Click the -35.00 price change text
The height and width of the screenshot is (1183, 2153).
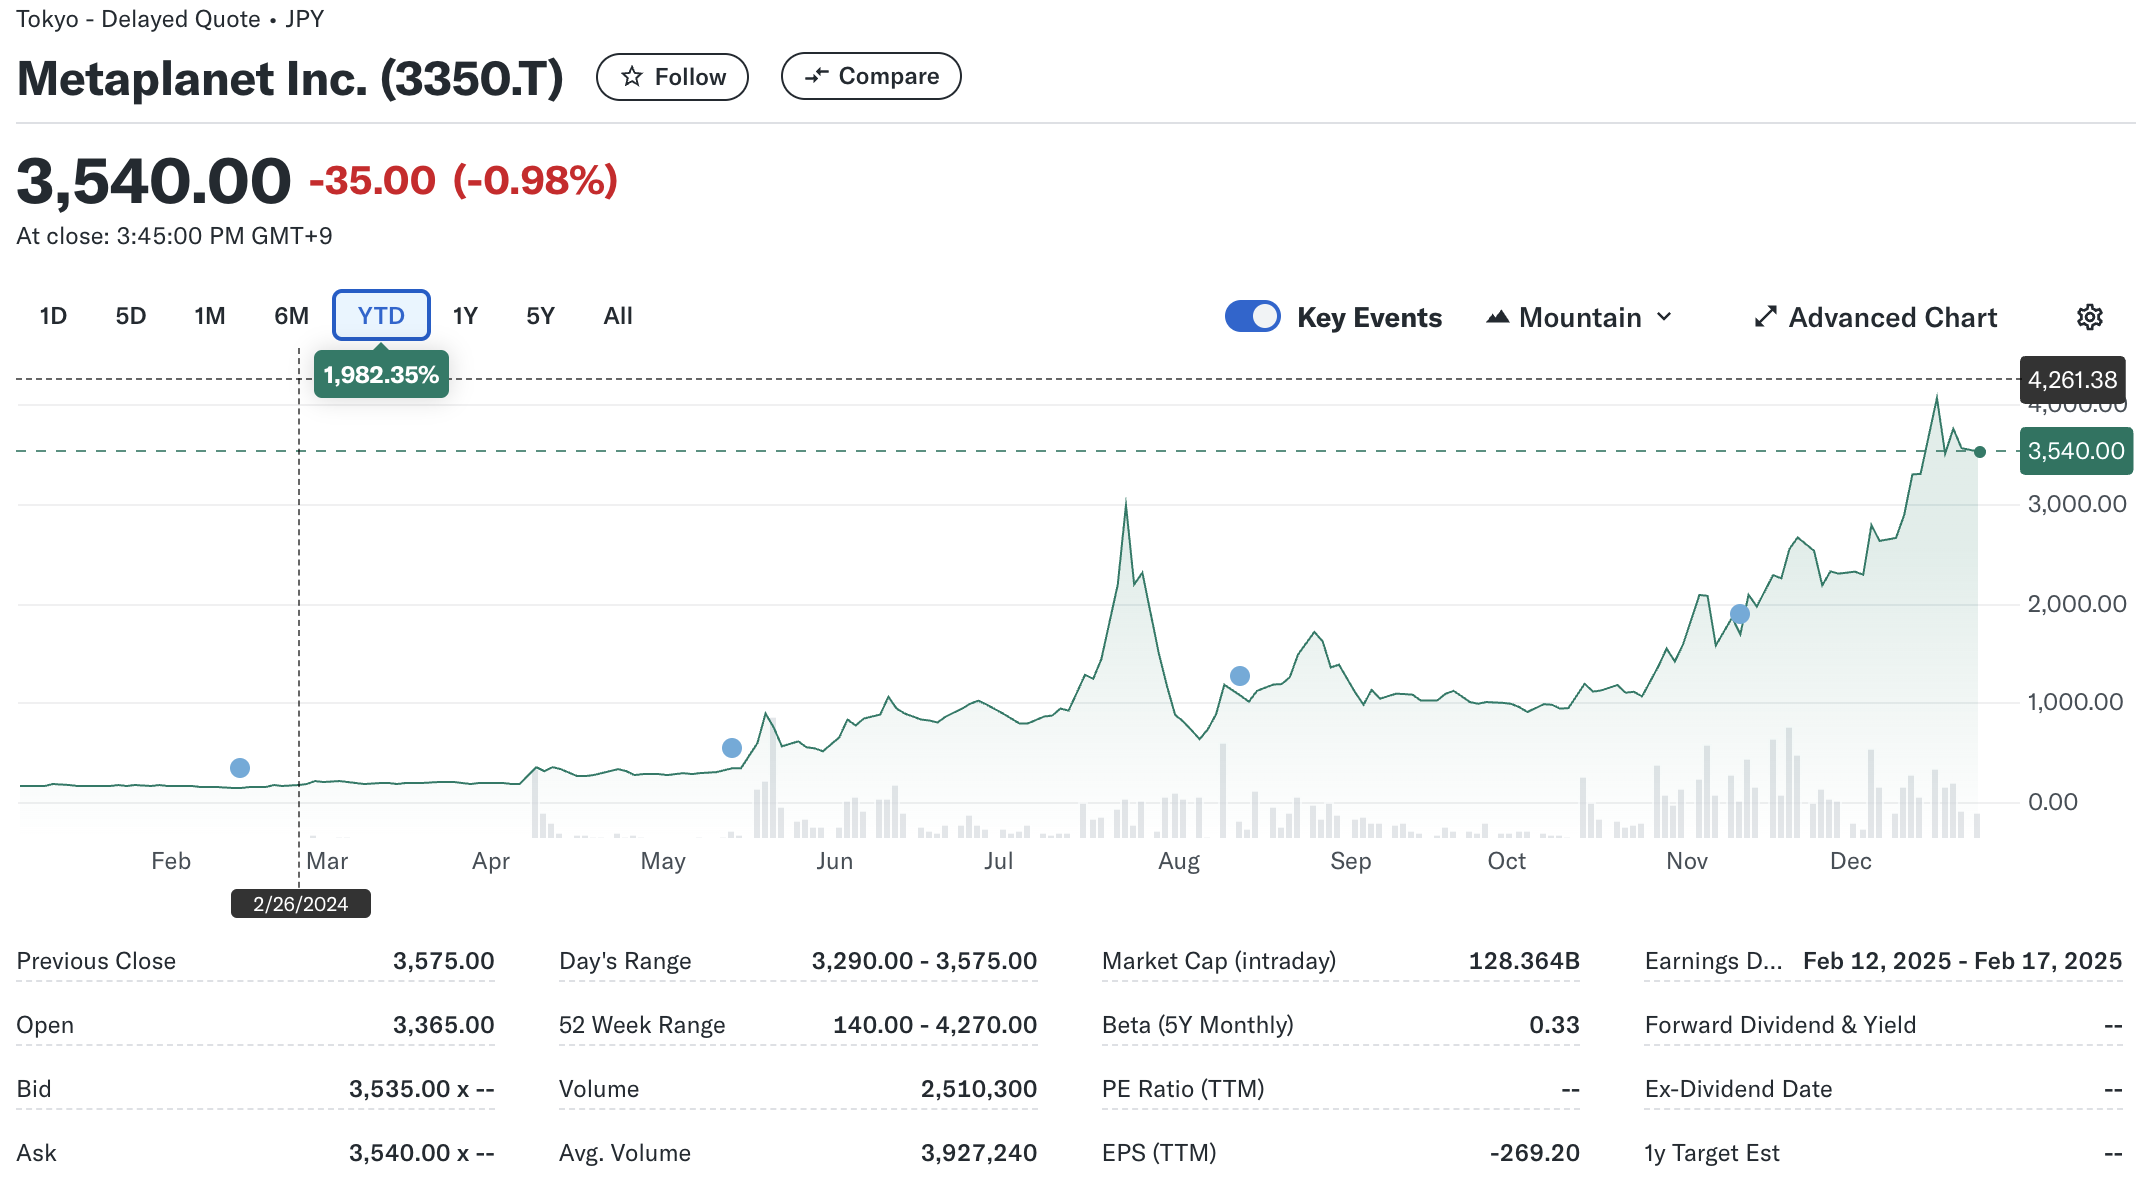[x=372, y=181]
